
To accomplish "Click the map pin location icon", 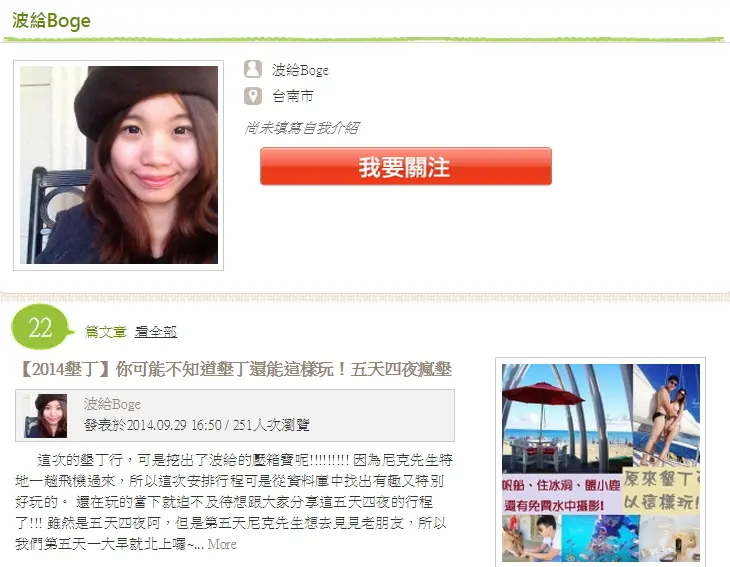I will [x=253, y=96].
